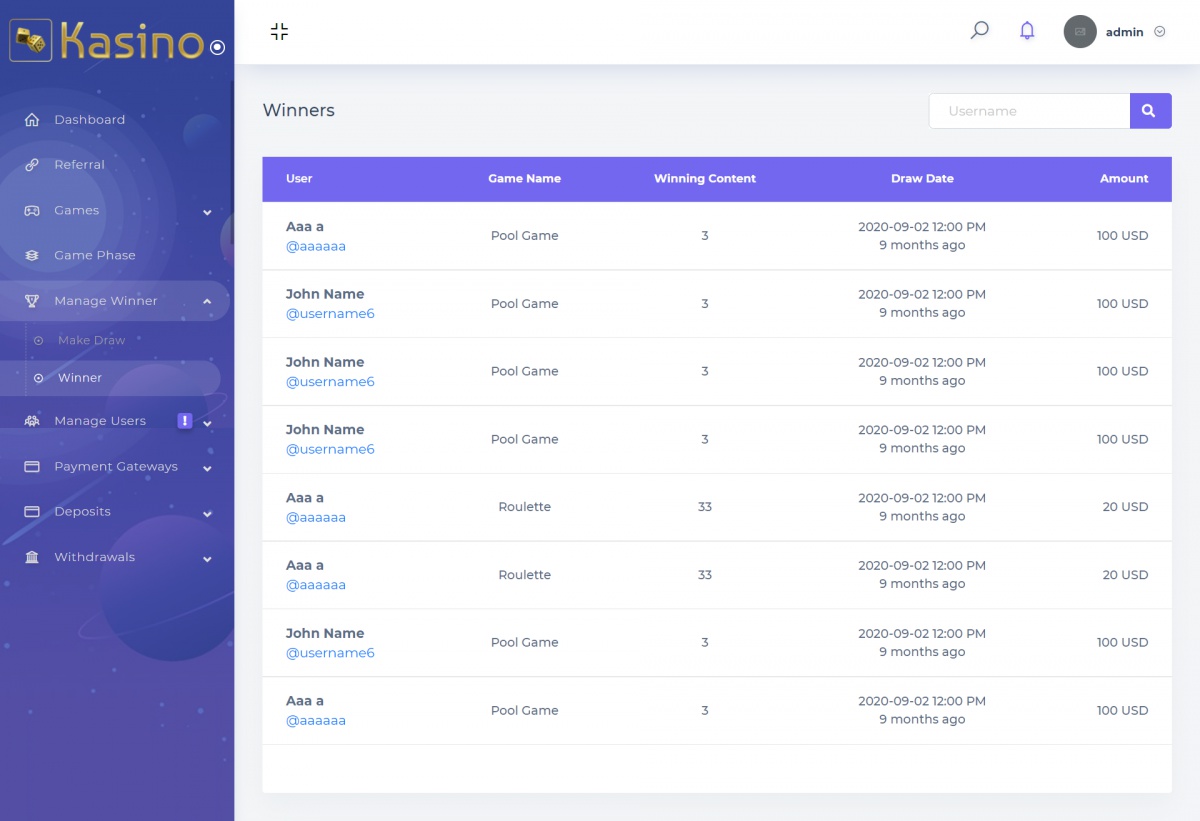Expand the Deposits submenu
This screenshot has width=1200, height=821.
207,514
